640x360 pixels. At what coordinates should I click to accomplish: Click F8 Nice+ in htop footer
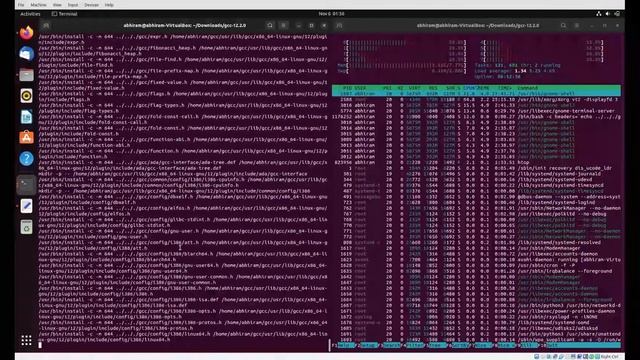pyautogui.click(x=506, y=345)
